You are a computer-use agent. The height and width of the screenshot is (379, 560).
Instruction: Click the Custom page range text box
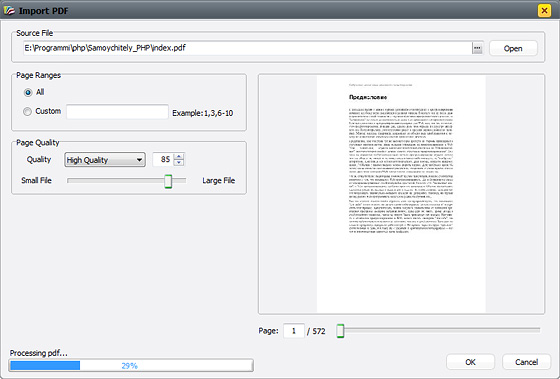pos(117,112)
